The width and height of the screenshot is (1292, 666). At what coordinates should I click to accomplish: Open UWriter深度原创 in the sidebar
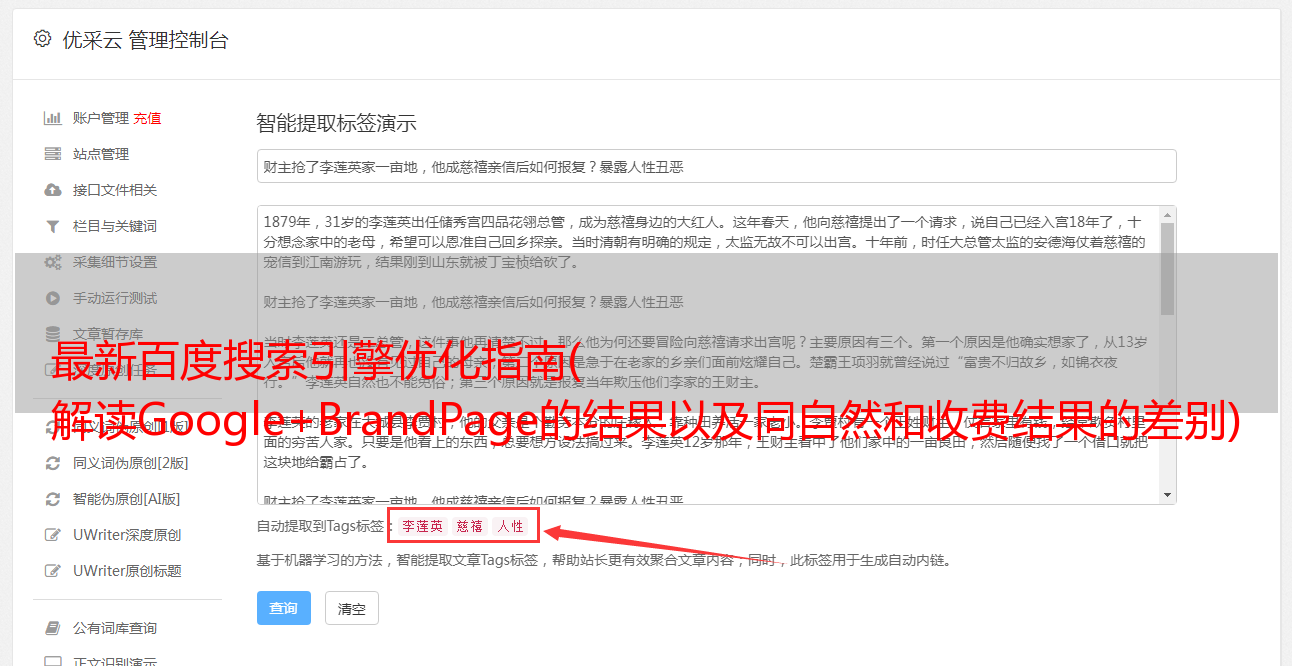(126, 535)
